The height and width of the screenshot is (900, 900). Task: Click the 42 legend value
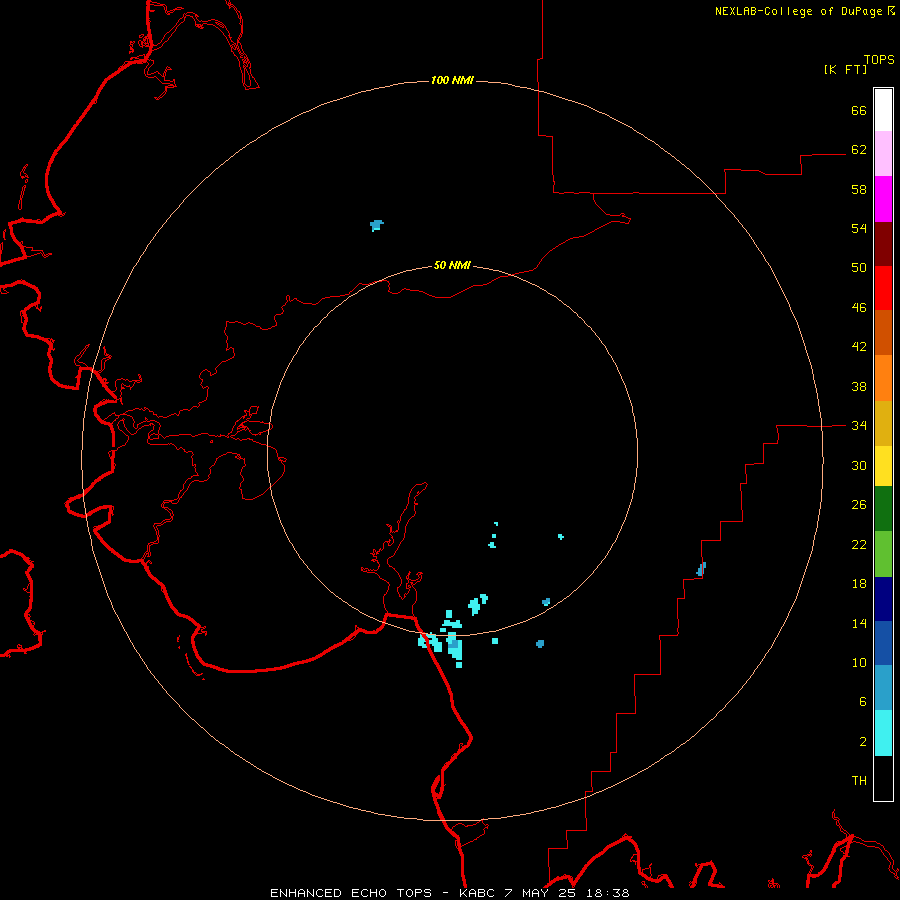pyautogui.click(x=859, y=347)
